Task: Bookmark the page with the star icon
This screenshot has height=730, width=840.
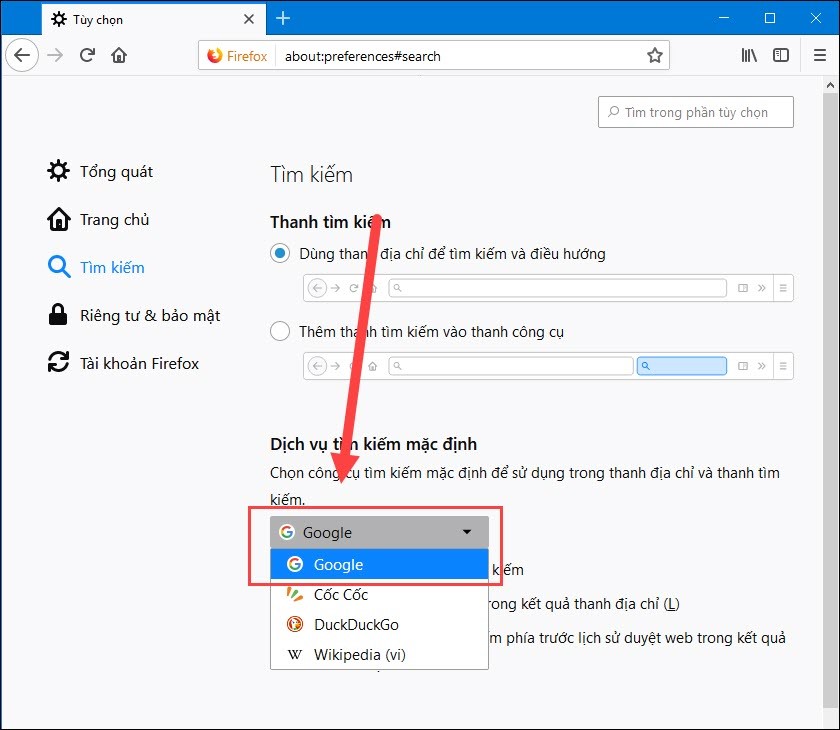Action: coord(655,55)
